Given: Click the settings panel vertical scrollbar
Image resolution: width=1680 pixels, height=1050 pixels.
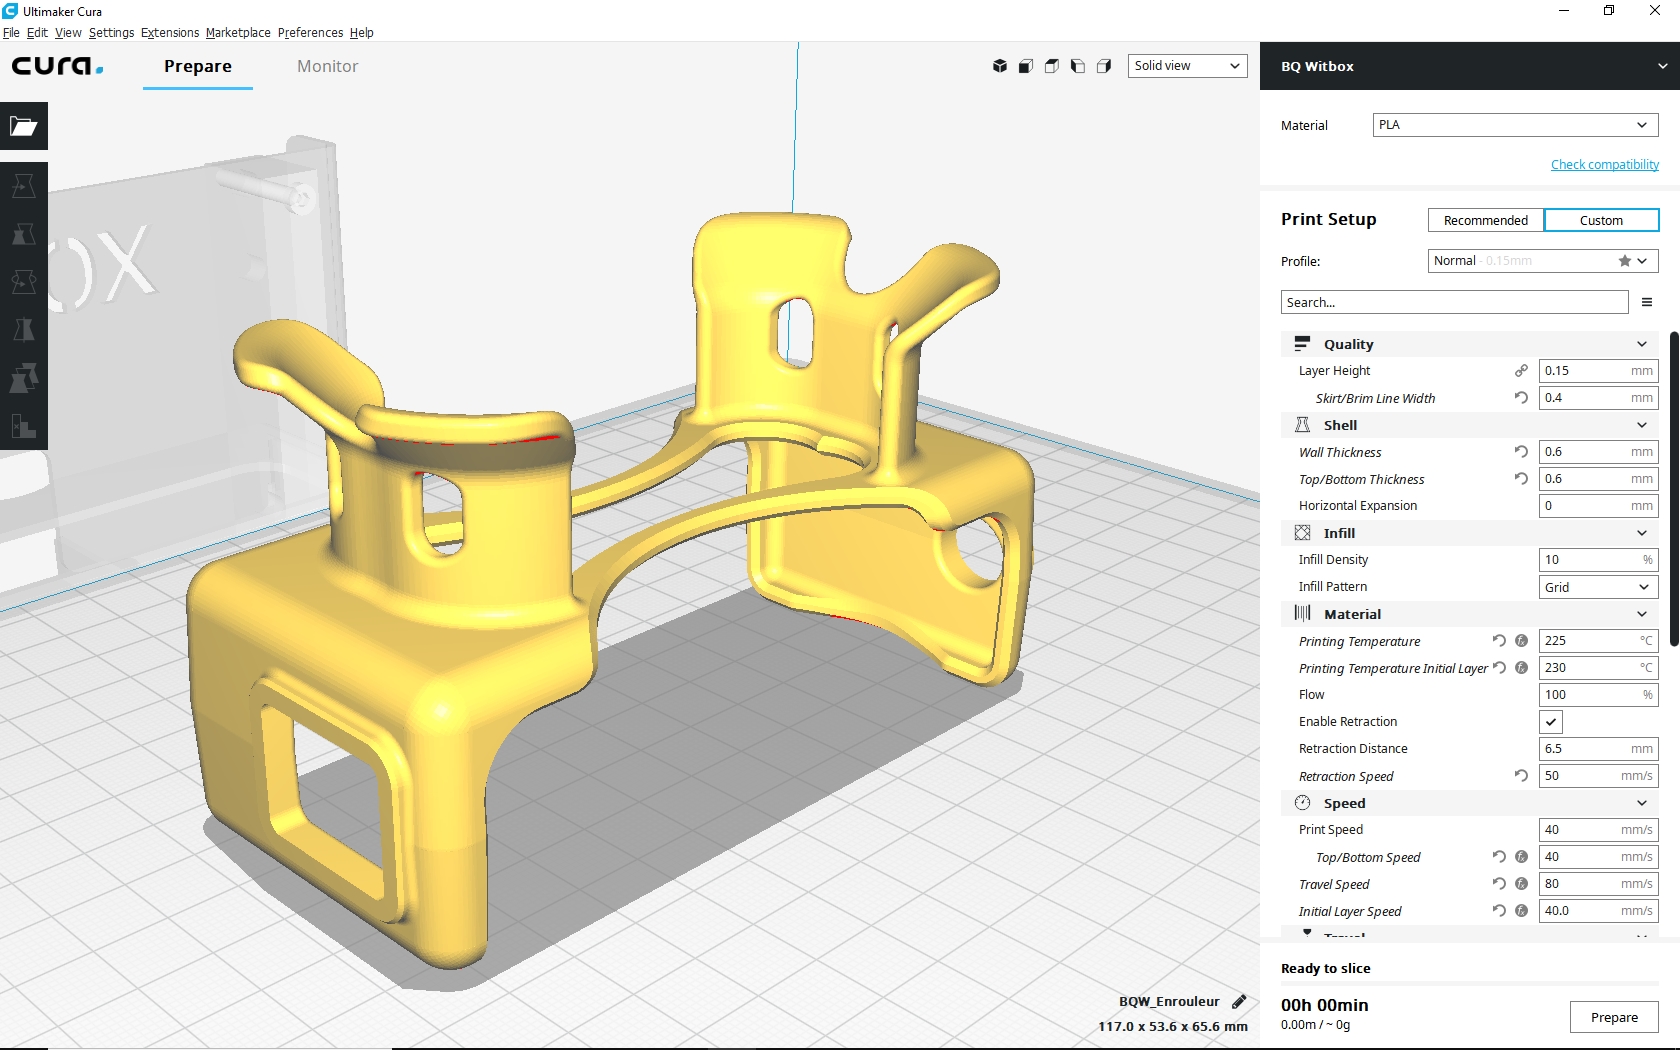Looking at the screenshot, I should tap(1673, 490).
